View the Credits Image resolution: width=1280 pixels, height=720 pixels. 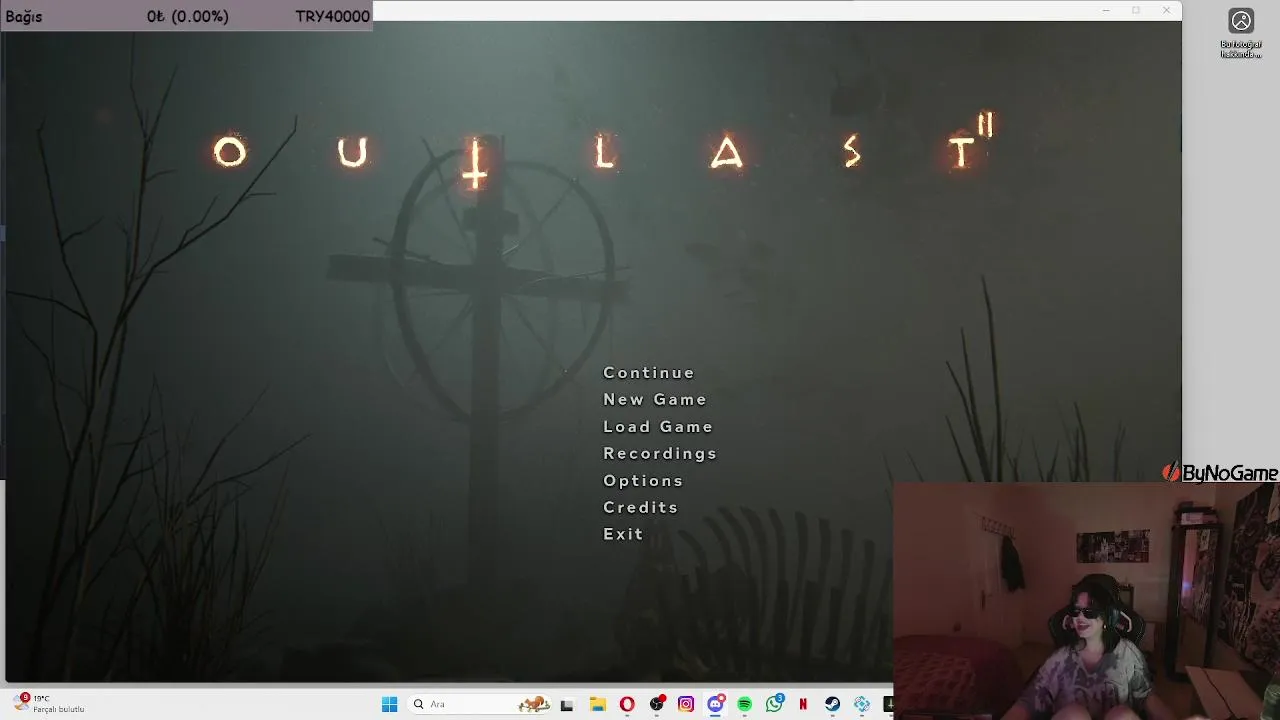pyautogui.click(x=641, y=508)
